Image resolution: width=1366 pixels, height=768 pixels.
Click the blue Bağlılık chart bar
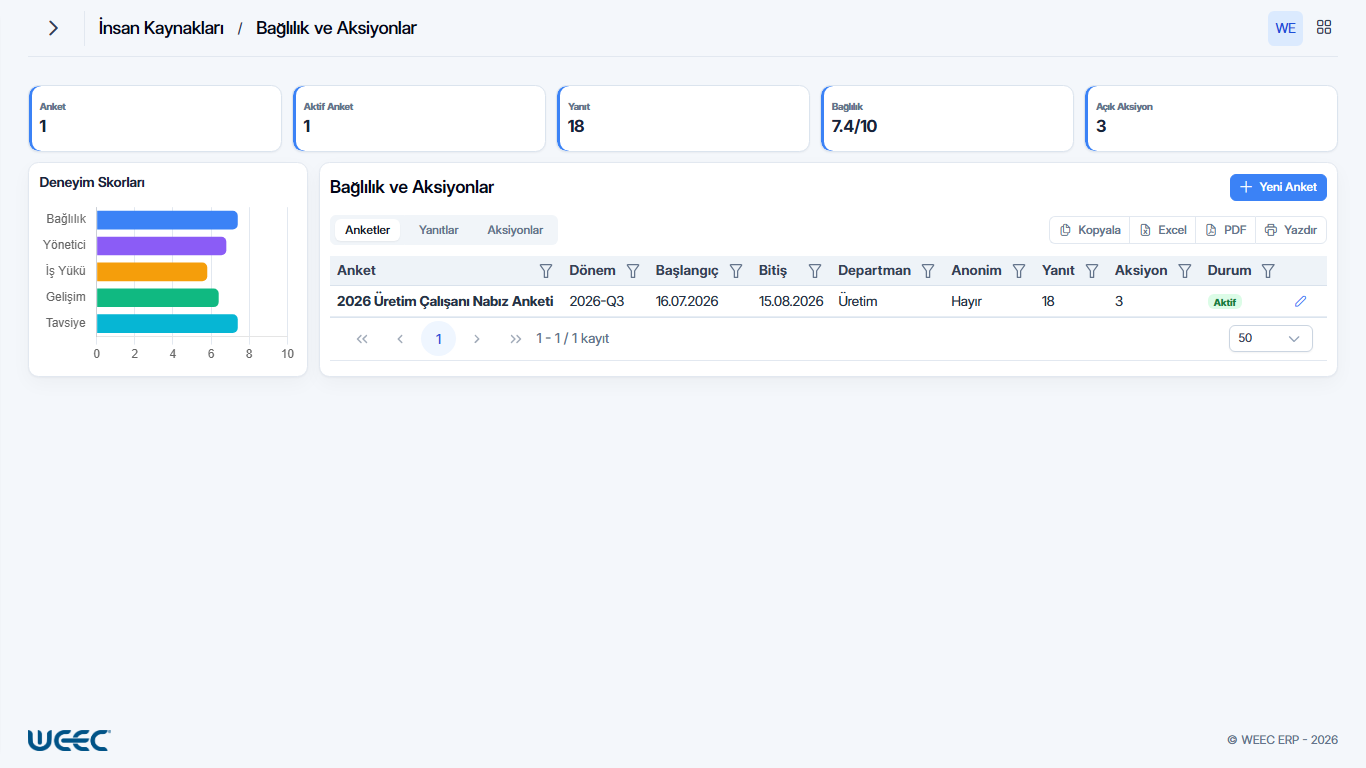point(167,220)
